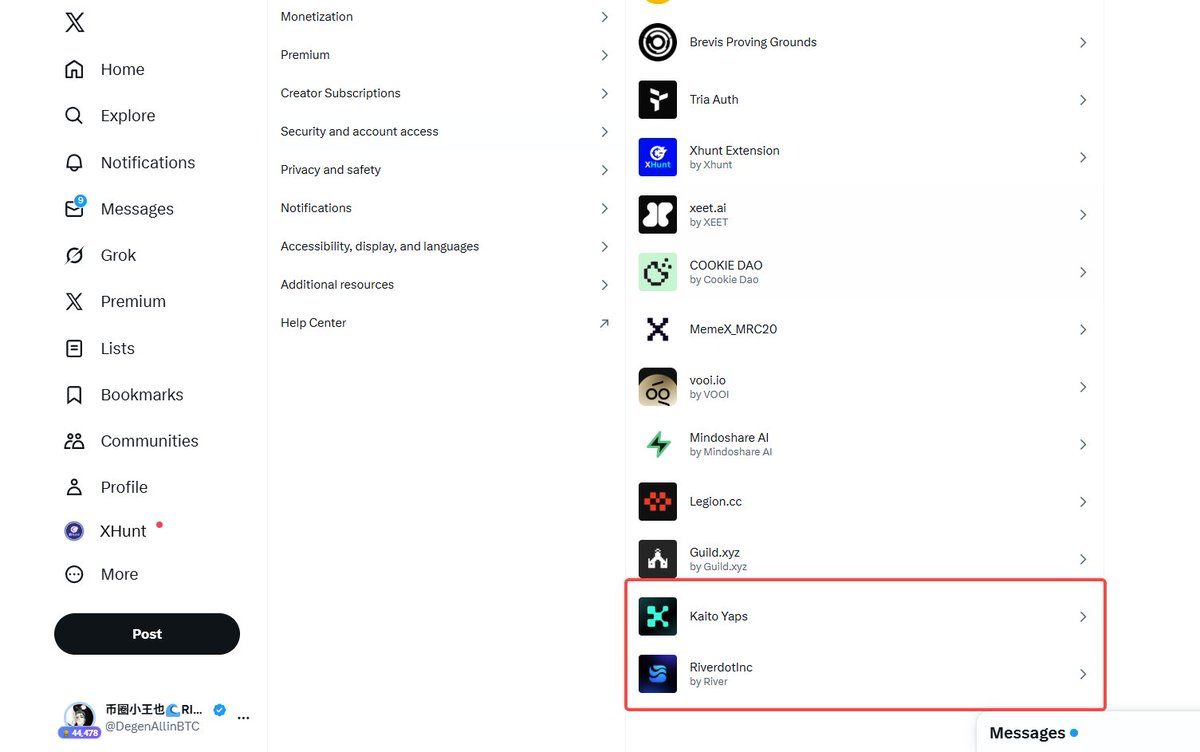1200x752 pixels.
Task: Click the MemeX_MRC20 app icon
Action: click(x=658, y=329)
